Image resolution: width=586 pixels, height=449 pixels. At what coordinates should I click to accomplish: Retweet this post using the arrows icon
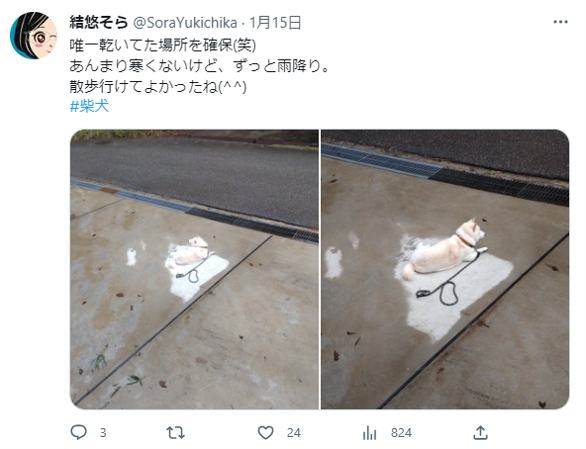point(175,433)
